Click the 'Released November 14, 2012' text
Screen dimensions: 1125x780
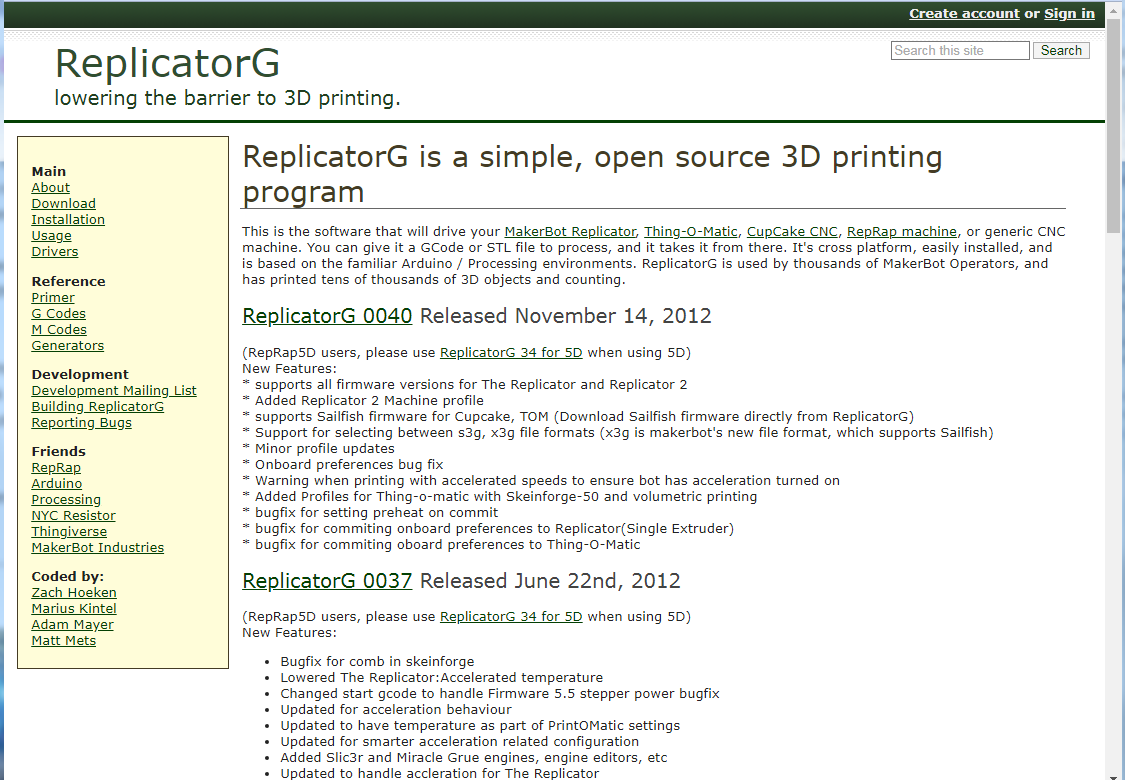(565, 316)
